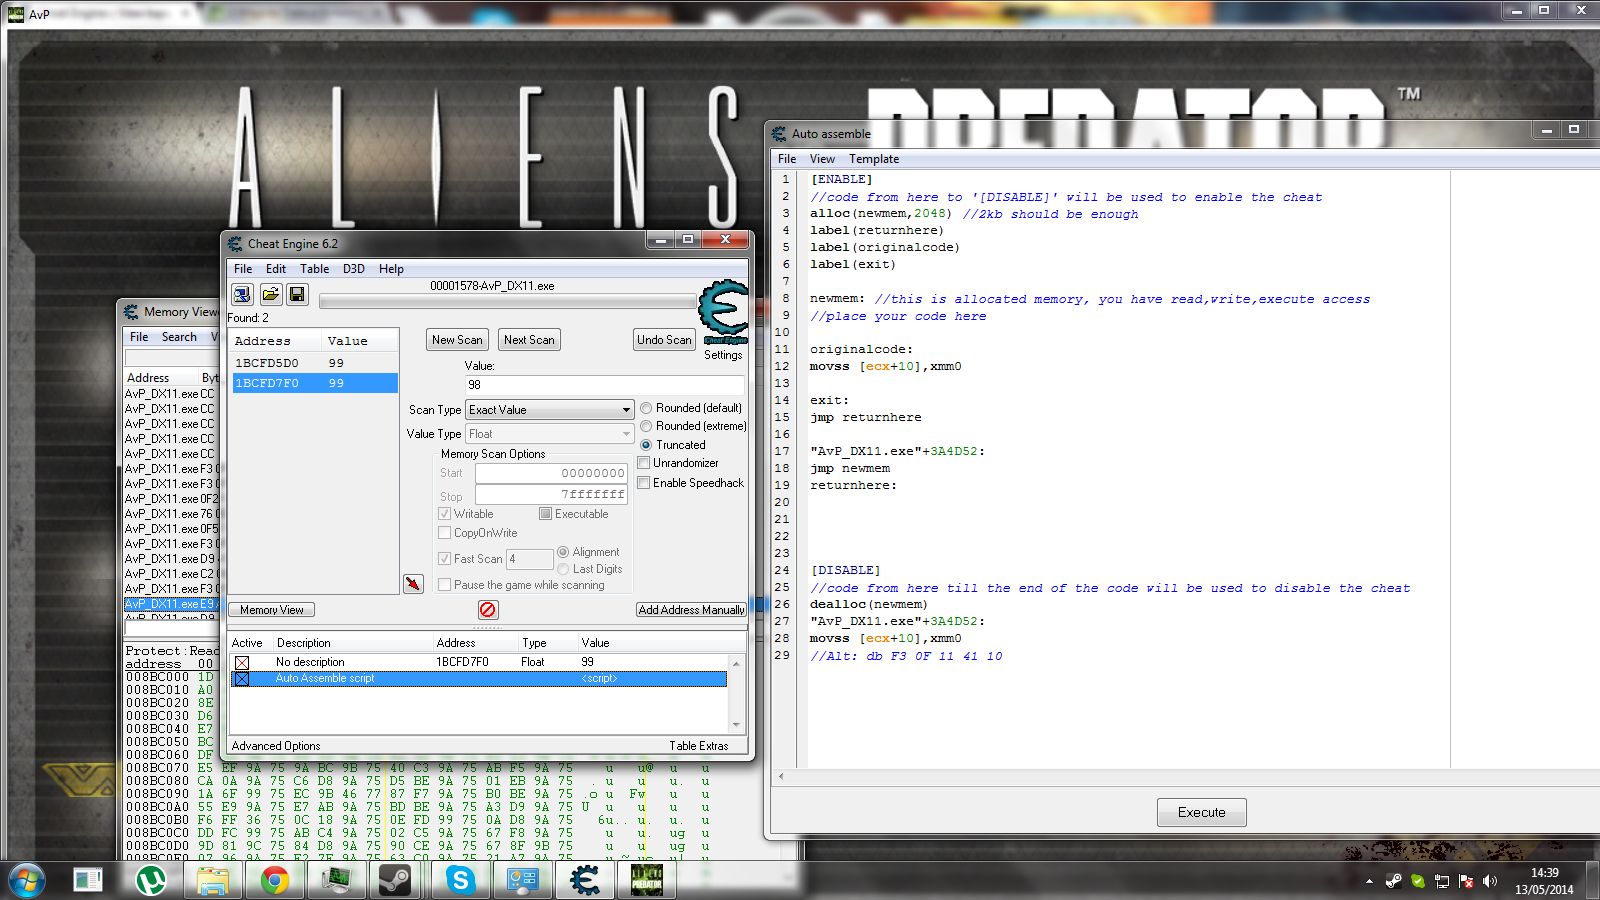The image size is (1600, 900).
Task: Open File menu in Auto assemble window
Action: pos(787,159)
